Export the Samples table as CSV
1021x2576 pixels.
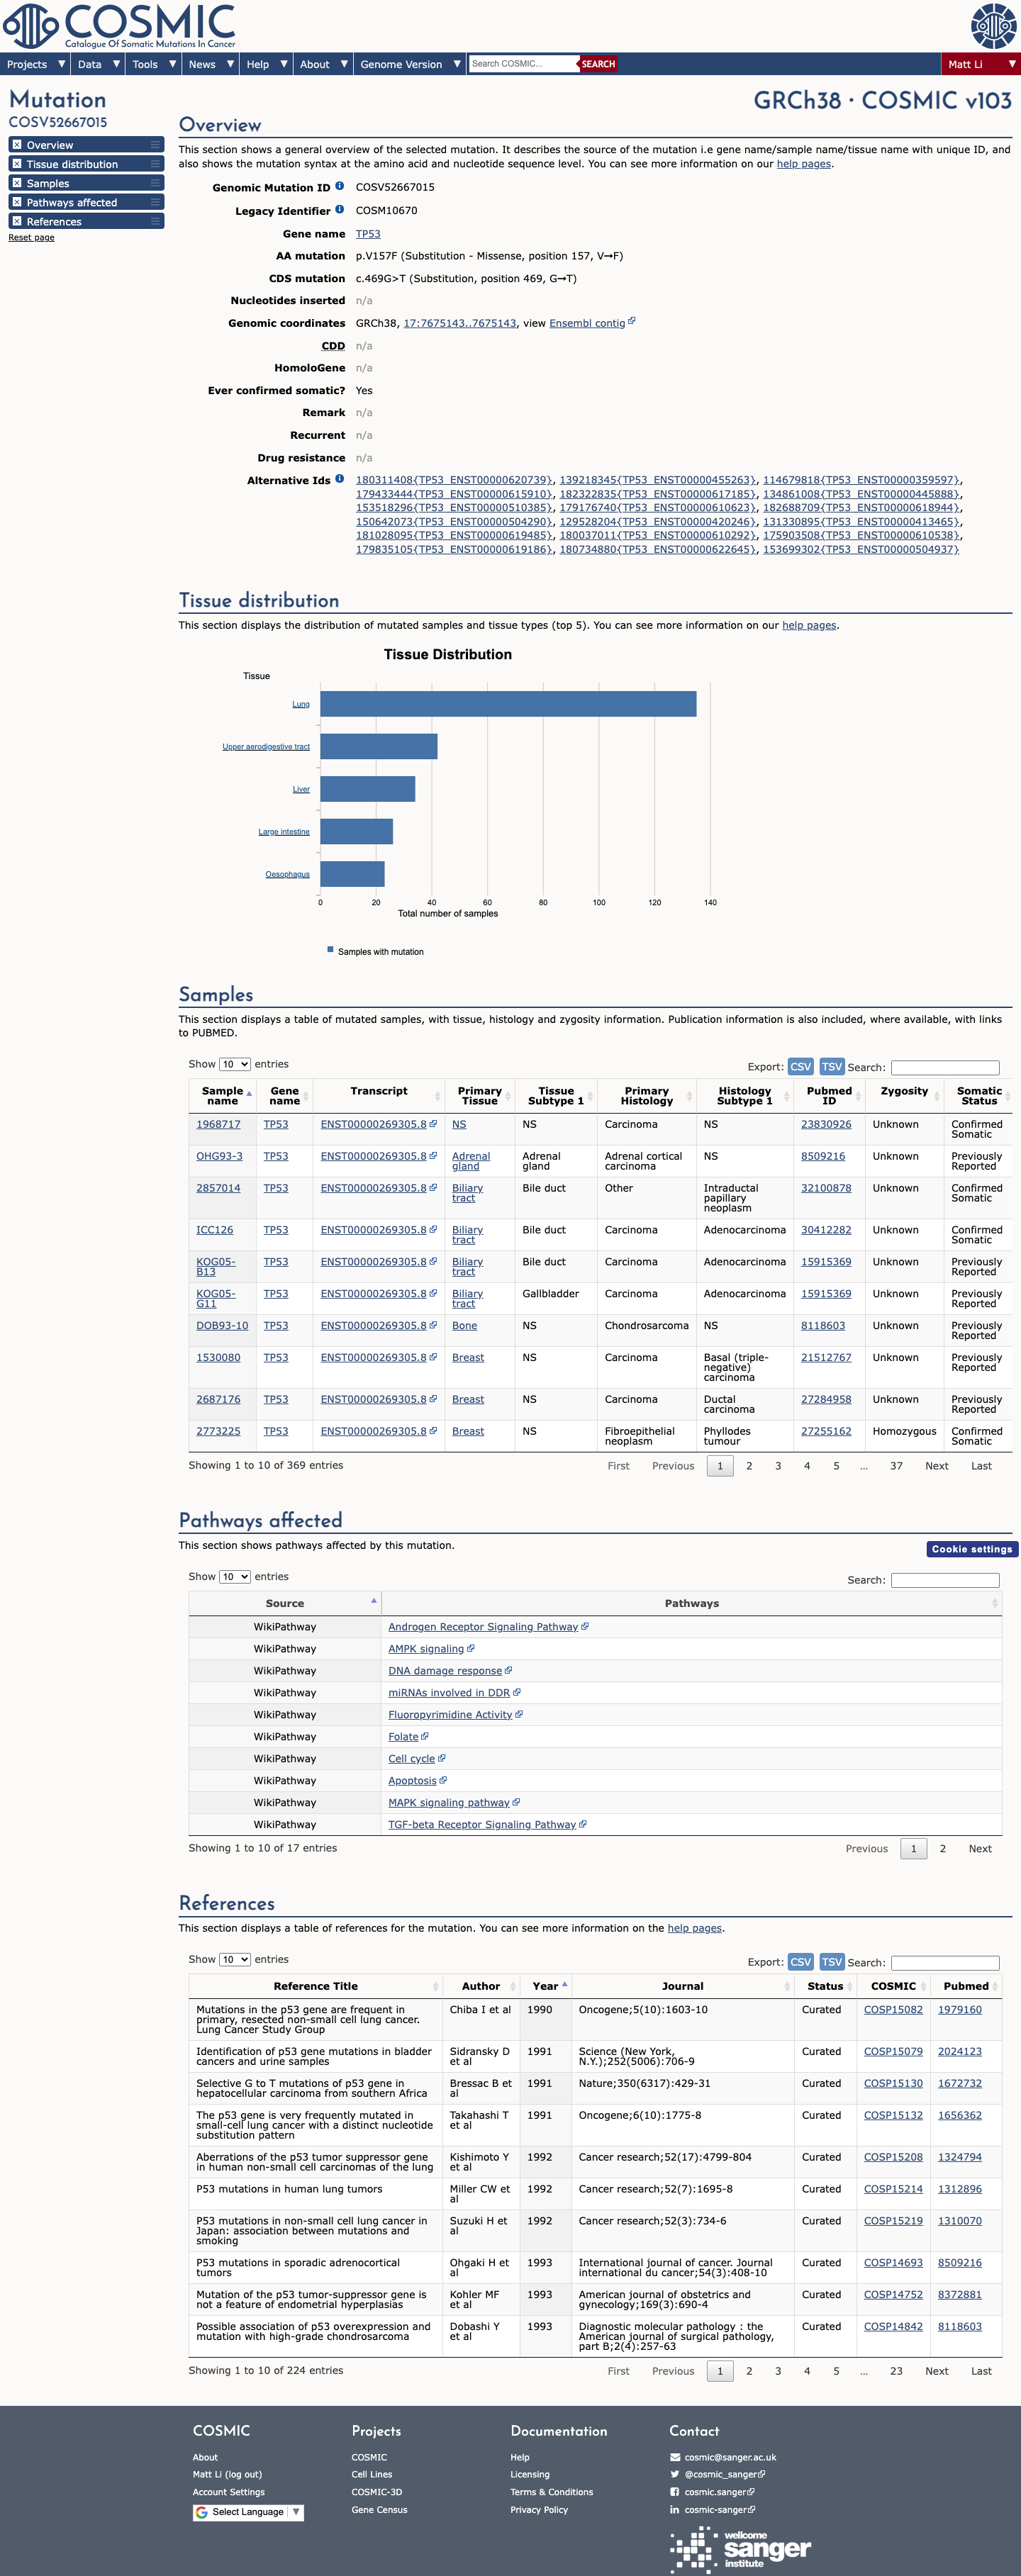click(800, 1066)
